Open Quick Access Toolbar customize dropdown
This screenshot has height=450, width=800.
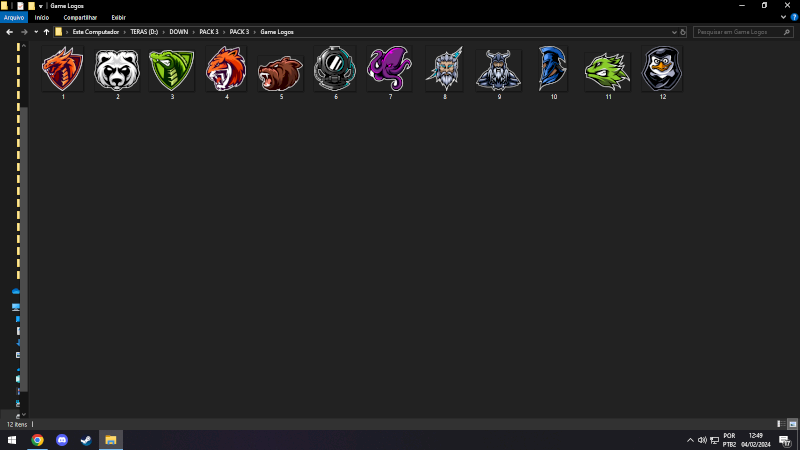click(41, 6)
